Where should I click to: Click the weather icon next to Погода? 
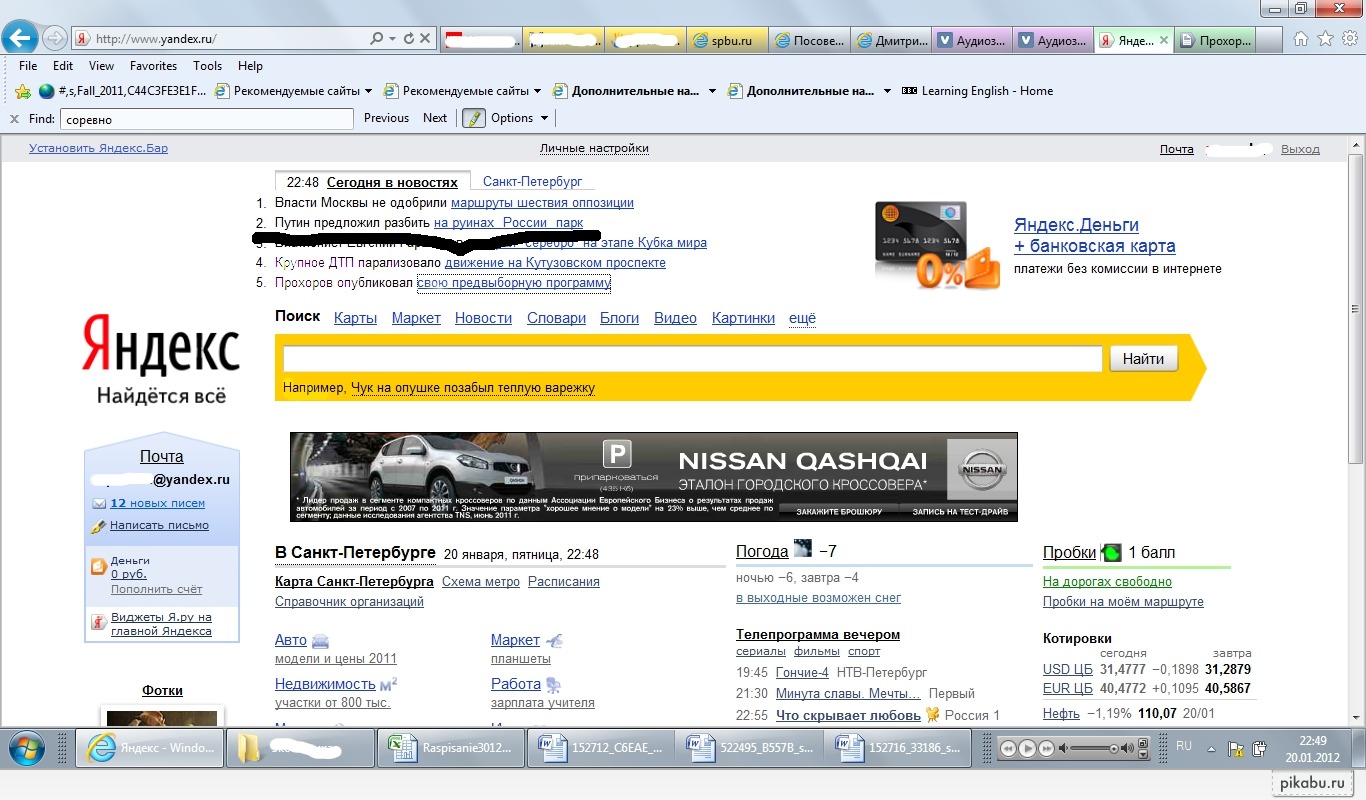803,549
